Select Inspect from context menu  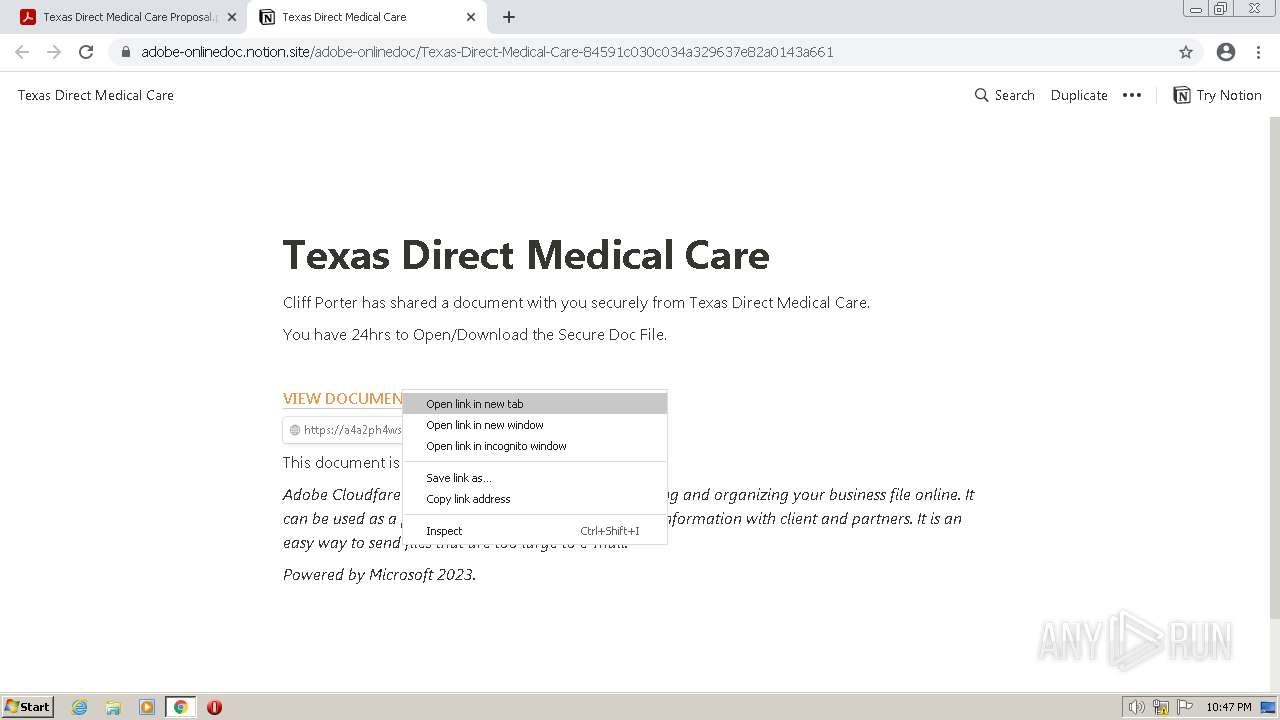pos(534,531)
